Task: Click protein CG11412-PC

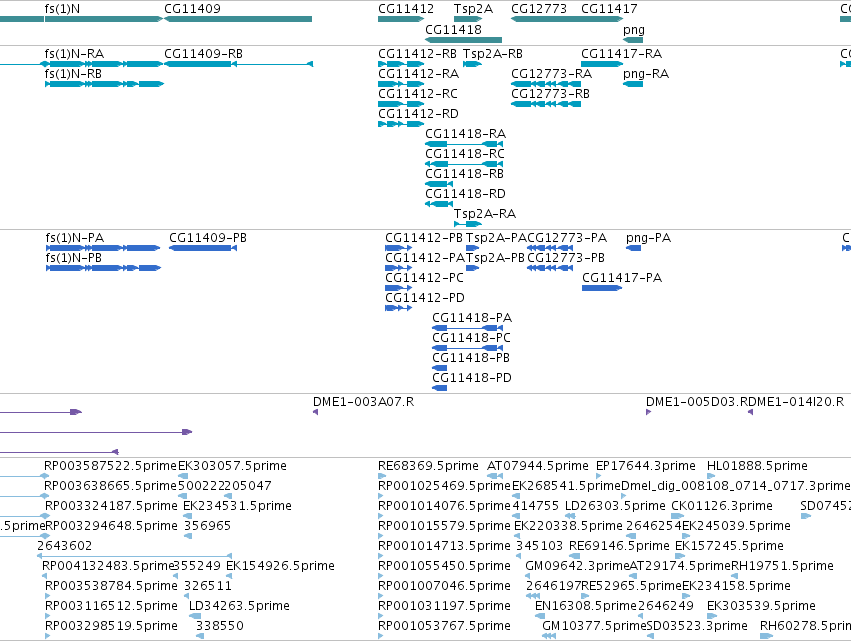Action: (x=398, y=288)
